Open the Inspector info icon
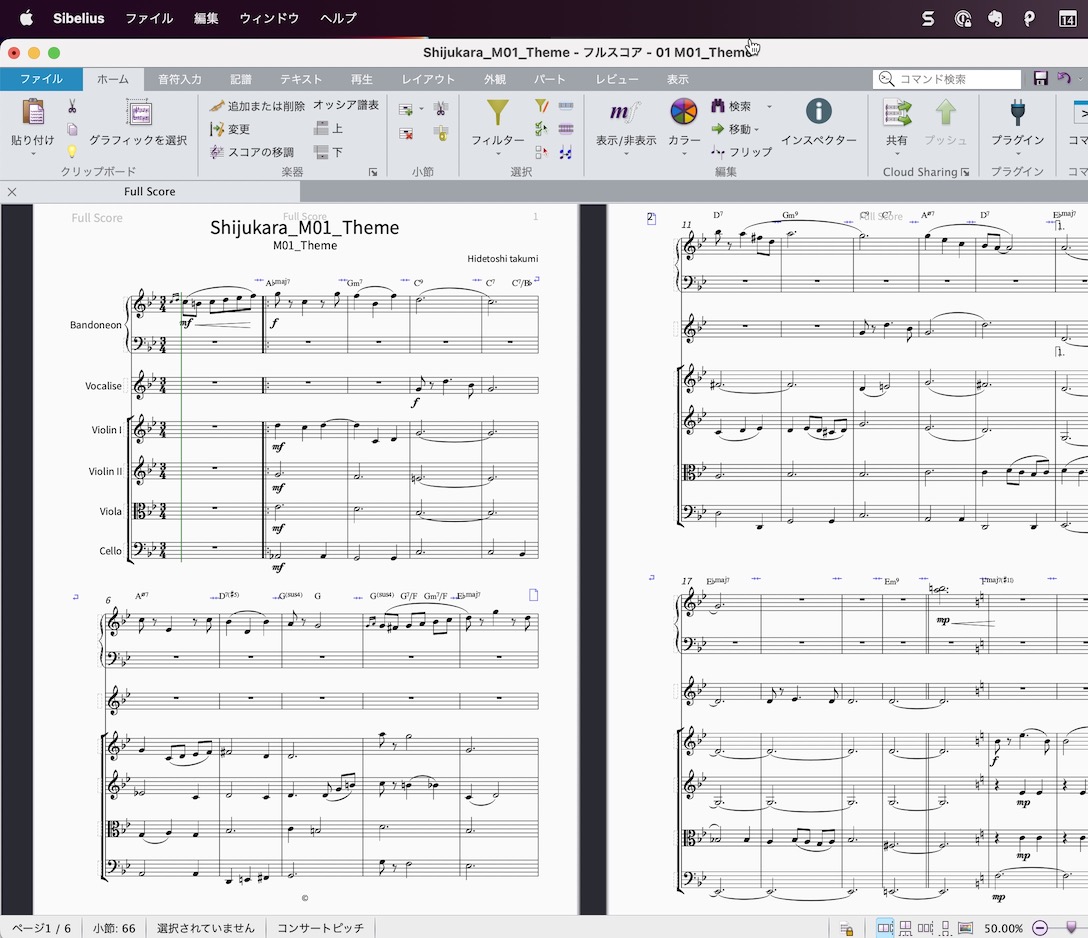1088x938 pixels. click(x=819, y=111)
